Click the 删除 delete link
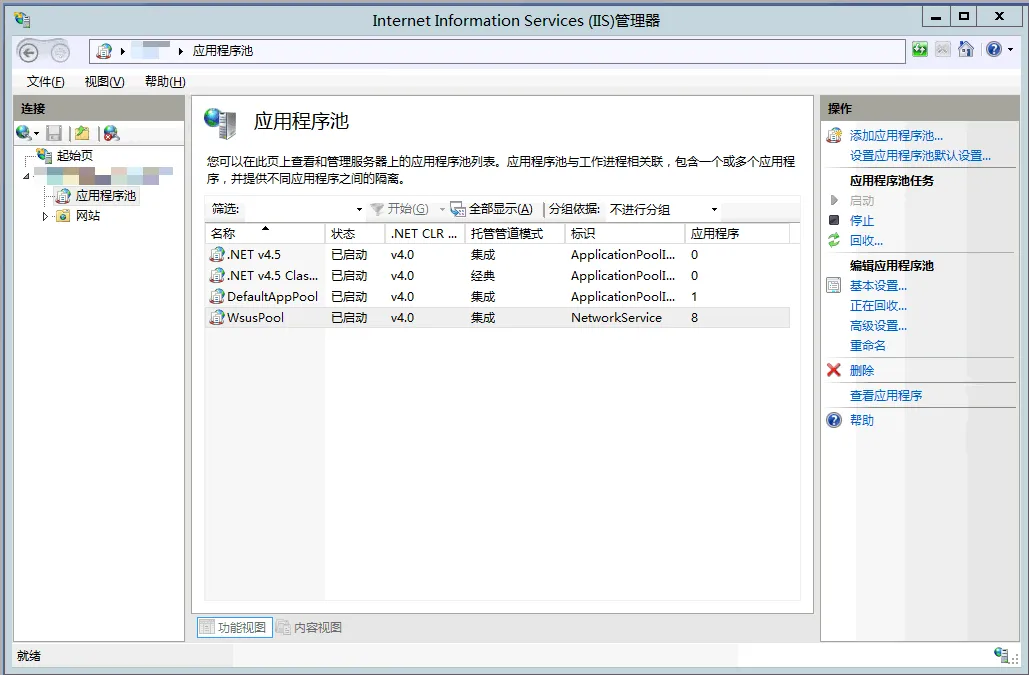Screen dimensions: 1029x675 (x=862, y=371)
